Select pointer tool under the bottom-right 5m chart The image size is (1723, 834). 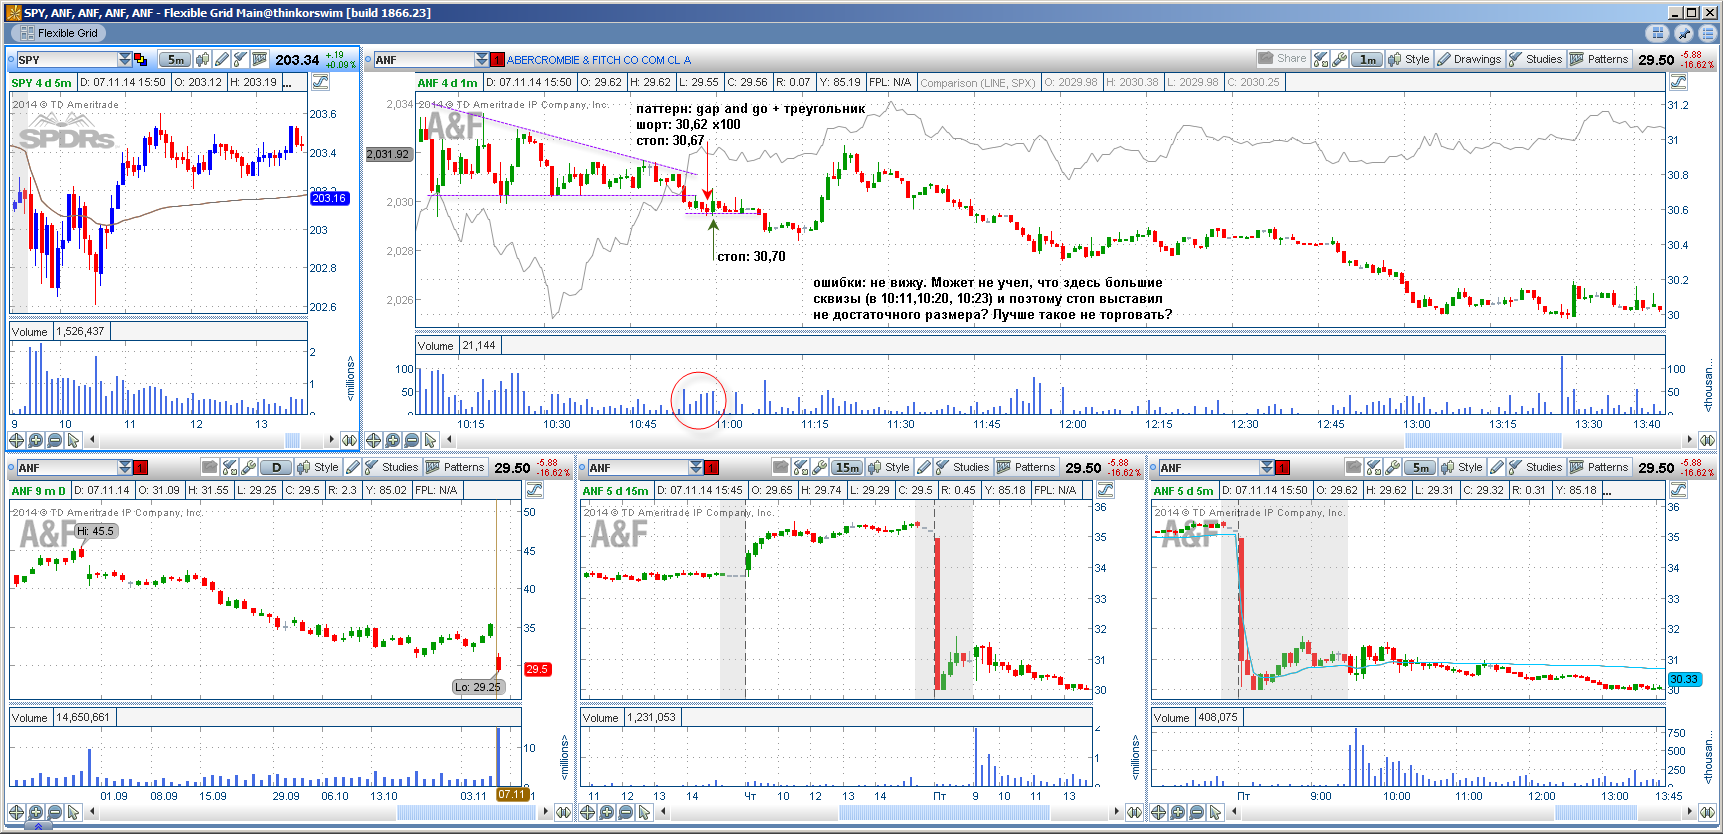(1215, 812)
